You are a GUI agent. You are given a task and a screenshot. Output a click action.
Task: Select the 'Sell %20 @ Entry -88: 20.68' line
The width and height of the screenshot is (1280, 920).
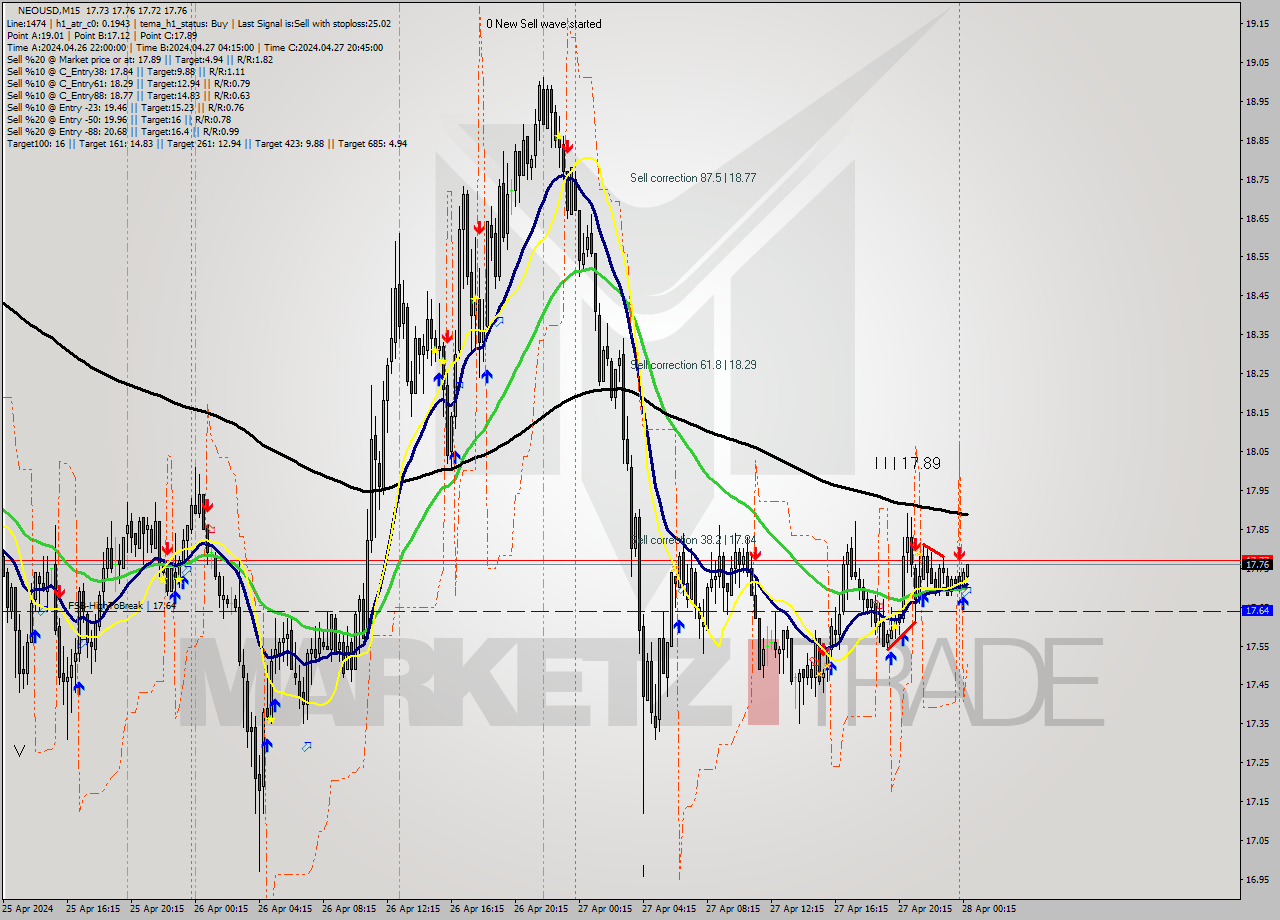point(123,131)
